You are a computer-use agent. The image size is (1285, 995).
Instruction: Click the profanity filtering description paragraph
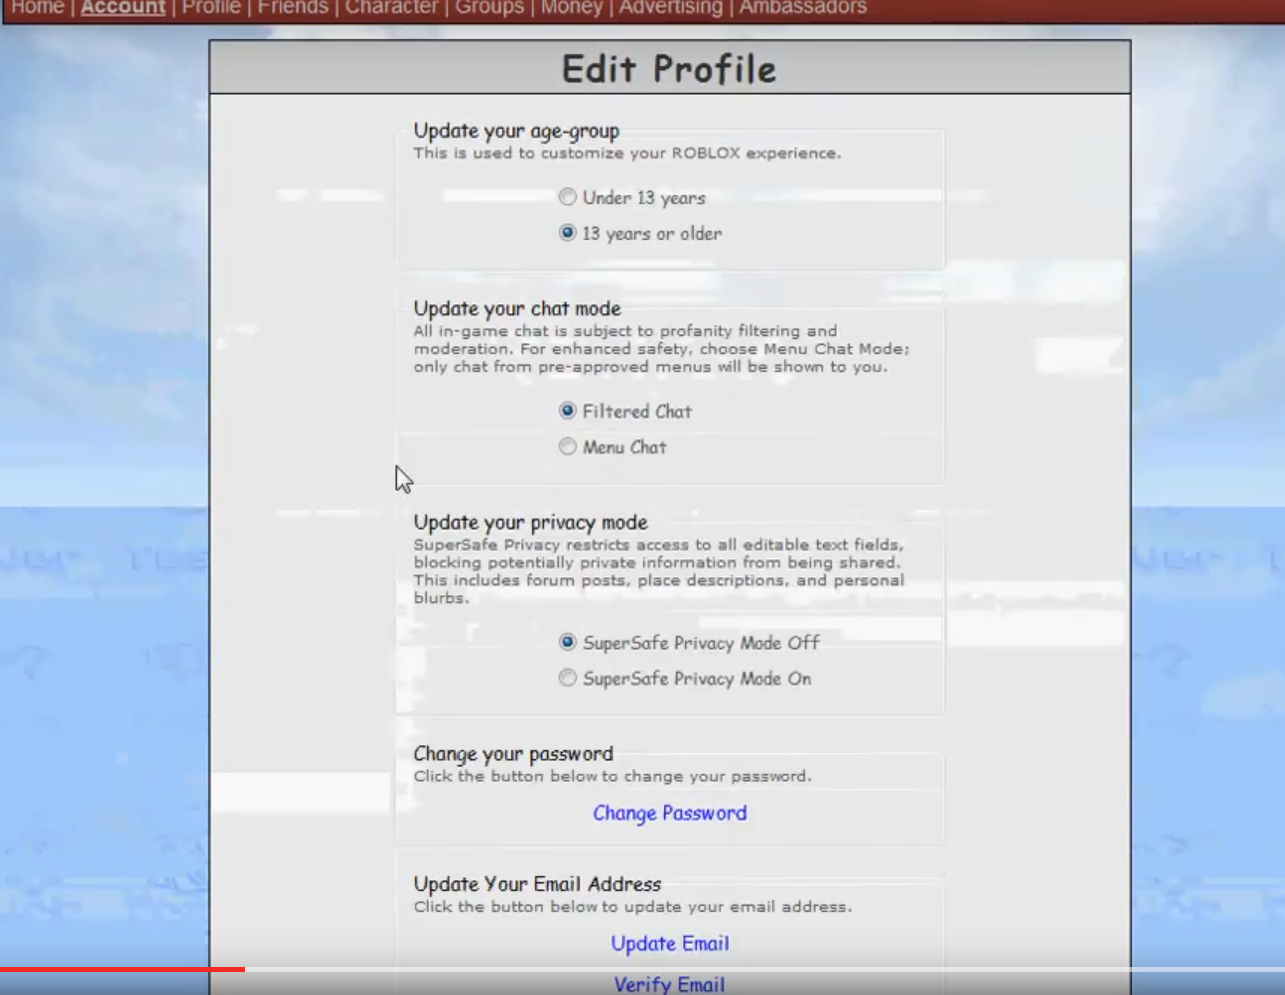point(662,349)
